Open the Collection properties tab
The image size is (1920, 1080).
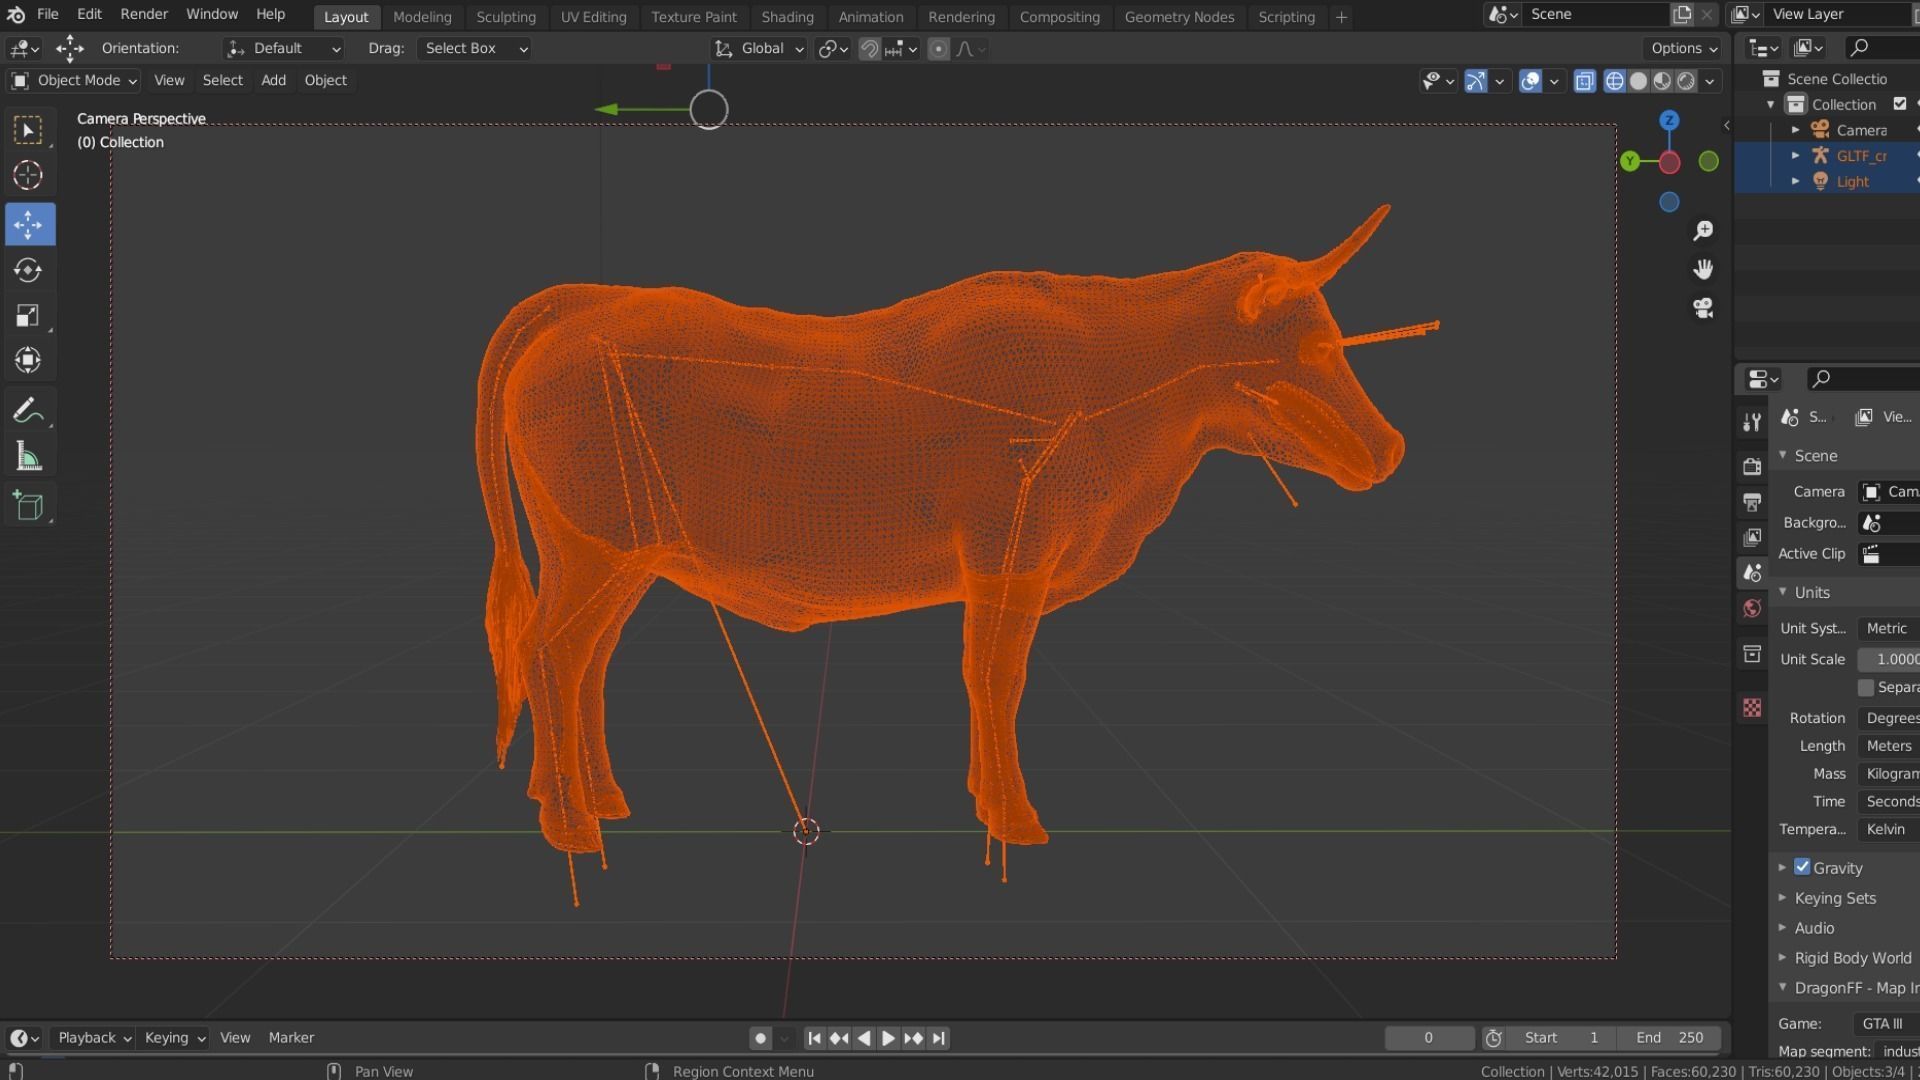[1752, 654]
